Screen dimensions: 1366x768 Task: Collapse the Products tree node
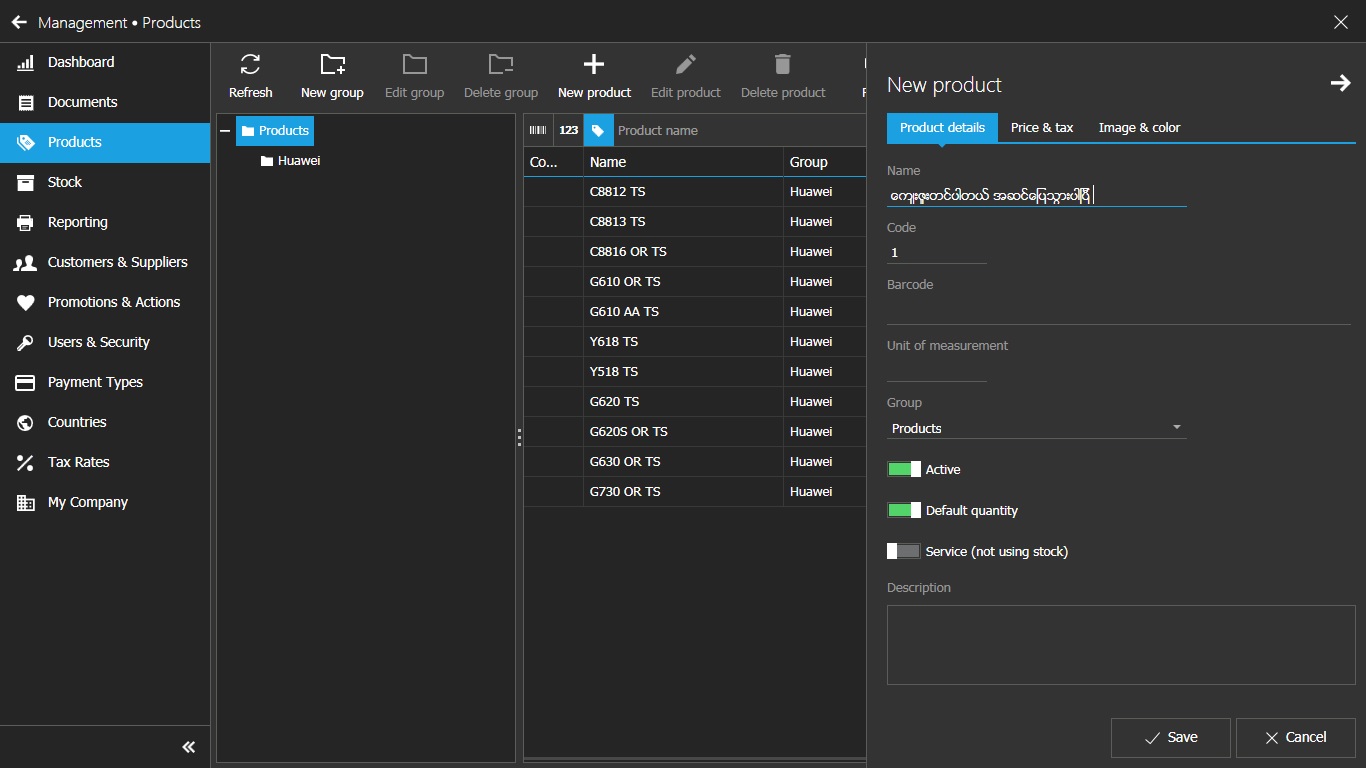pos(225,131)
